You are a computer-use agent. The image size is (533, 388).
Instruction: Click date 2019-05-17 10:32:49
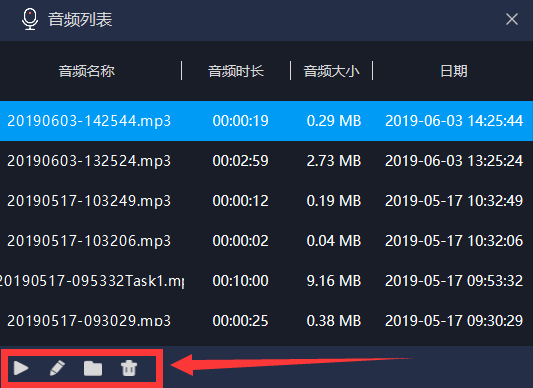pos(454,201)
